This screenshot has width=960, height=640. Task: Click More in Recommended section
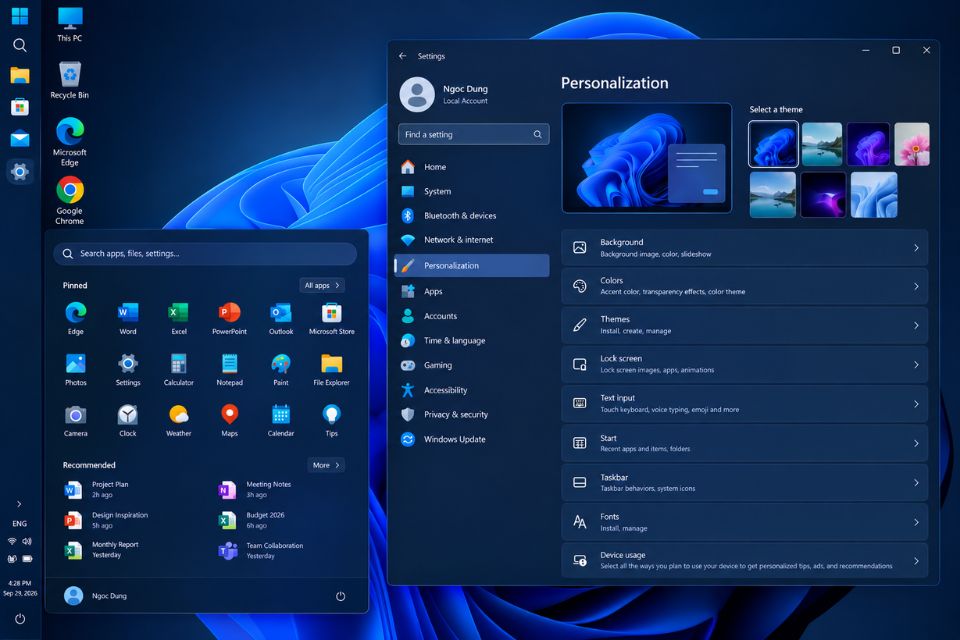pos(326,465)
